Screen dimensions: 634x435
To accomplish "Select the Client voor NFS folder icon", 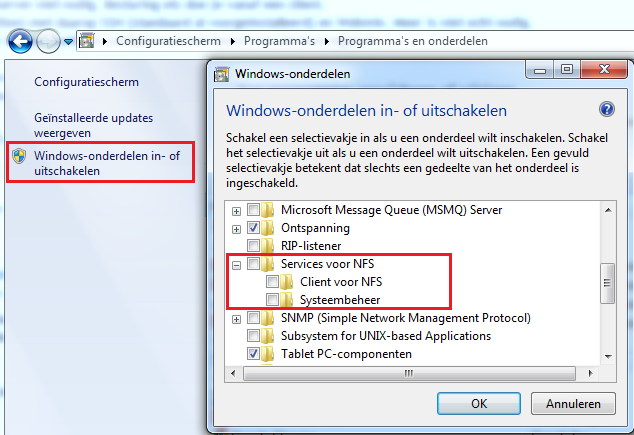I will point(287,282).
